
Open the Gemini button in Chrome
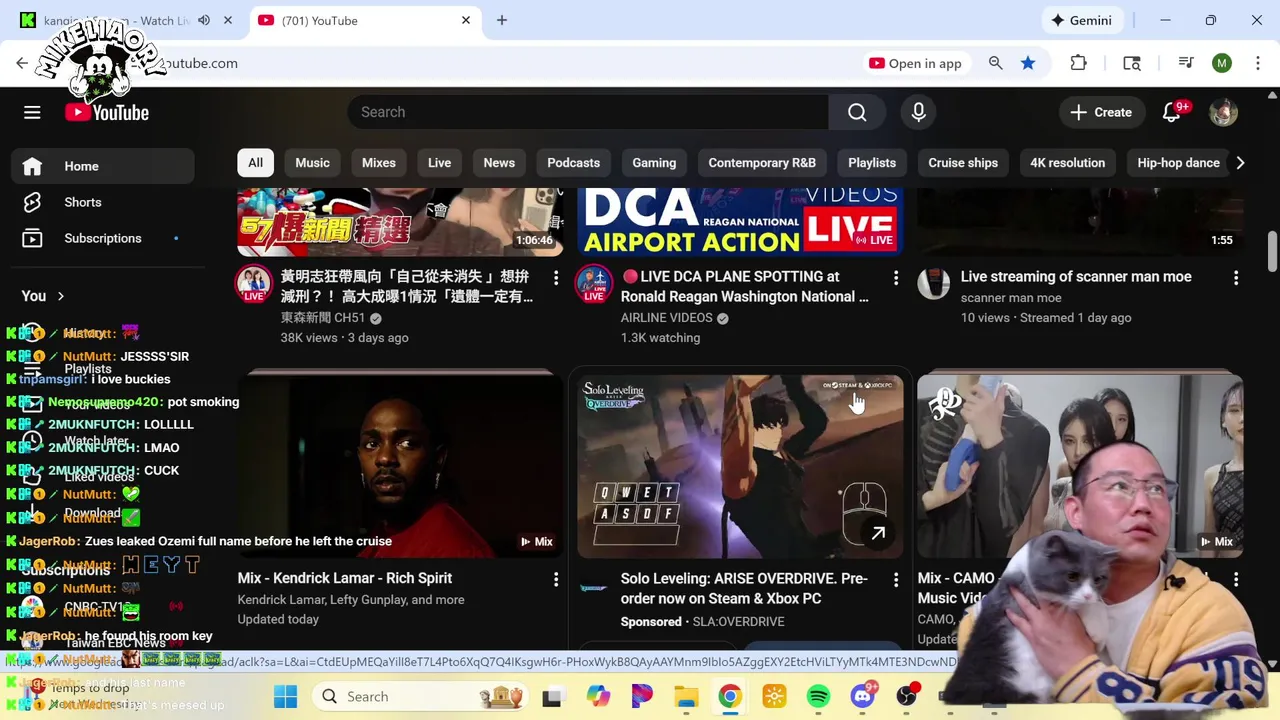[x=1080, y=20]
